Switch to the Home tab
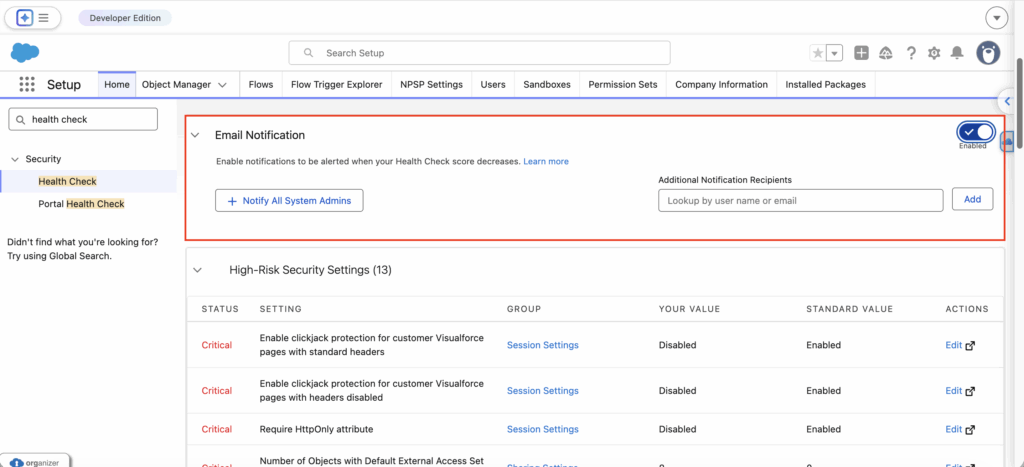 [x=117, y=84]
